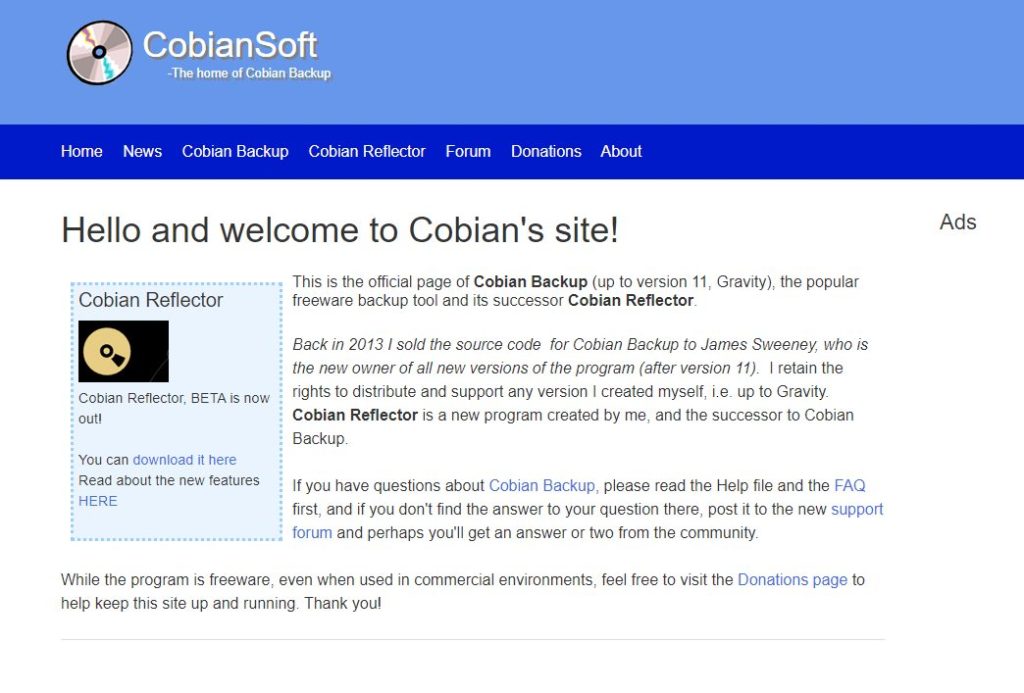Follow the 'Donations page' text link
This screenshot has width=1024, height=693.
tap(792, 580)
